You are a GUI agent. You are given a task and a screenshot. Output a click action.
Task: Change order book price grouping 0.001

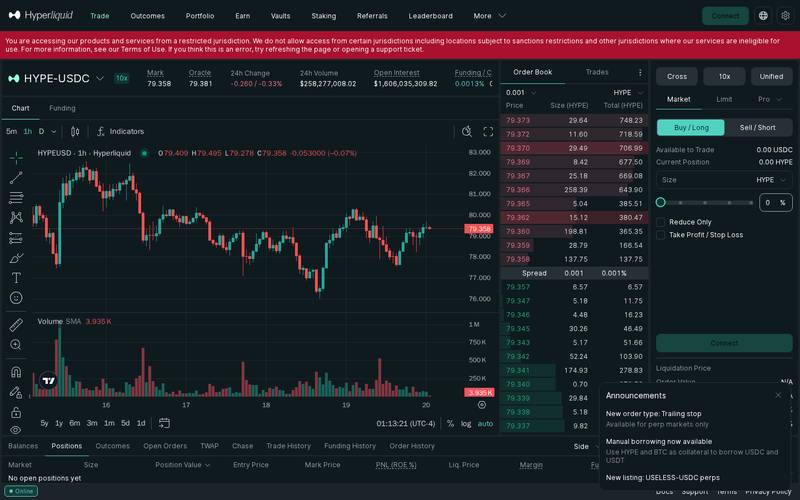(520, 92)
